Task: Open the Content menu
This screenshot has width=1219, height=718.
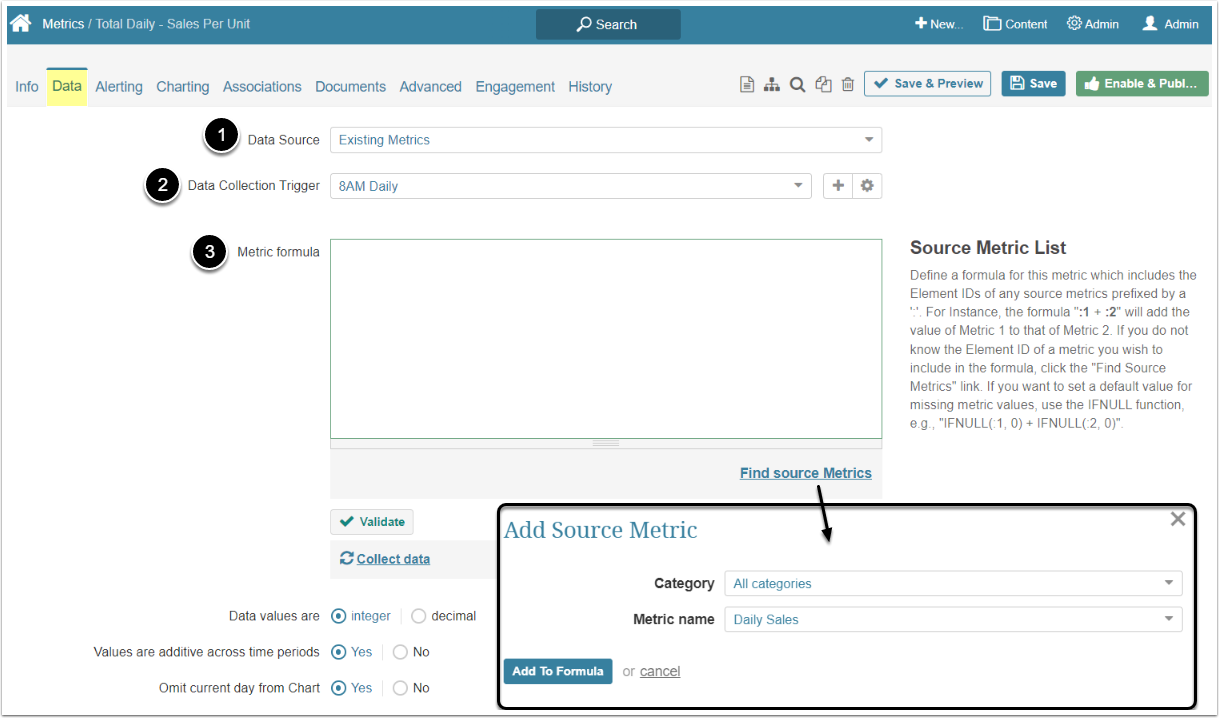Action: [x=1015, y=24]
